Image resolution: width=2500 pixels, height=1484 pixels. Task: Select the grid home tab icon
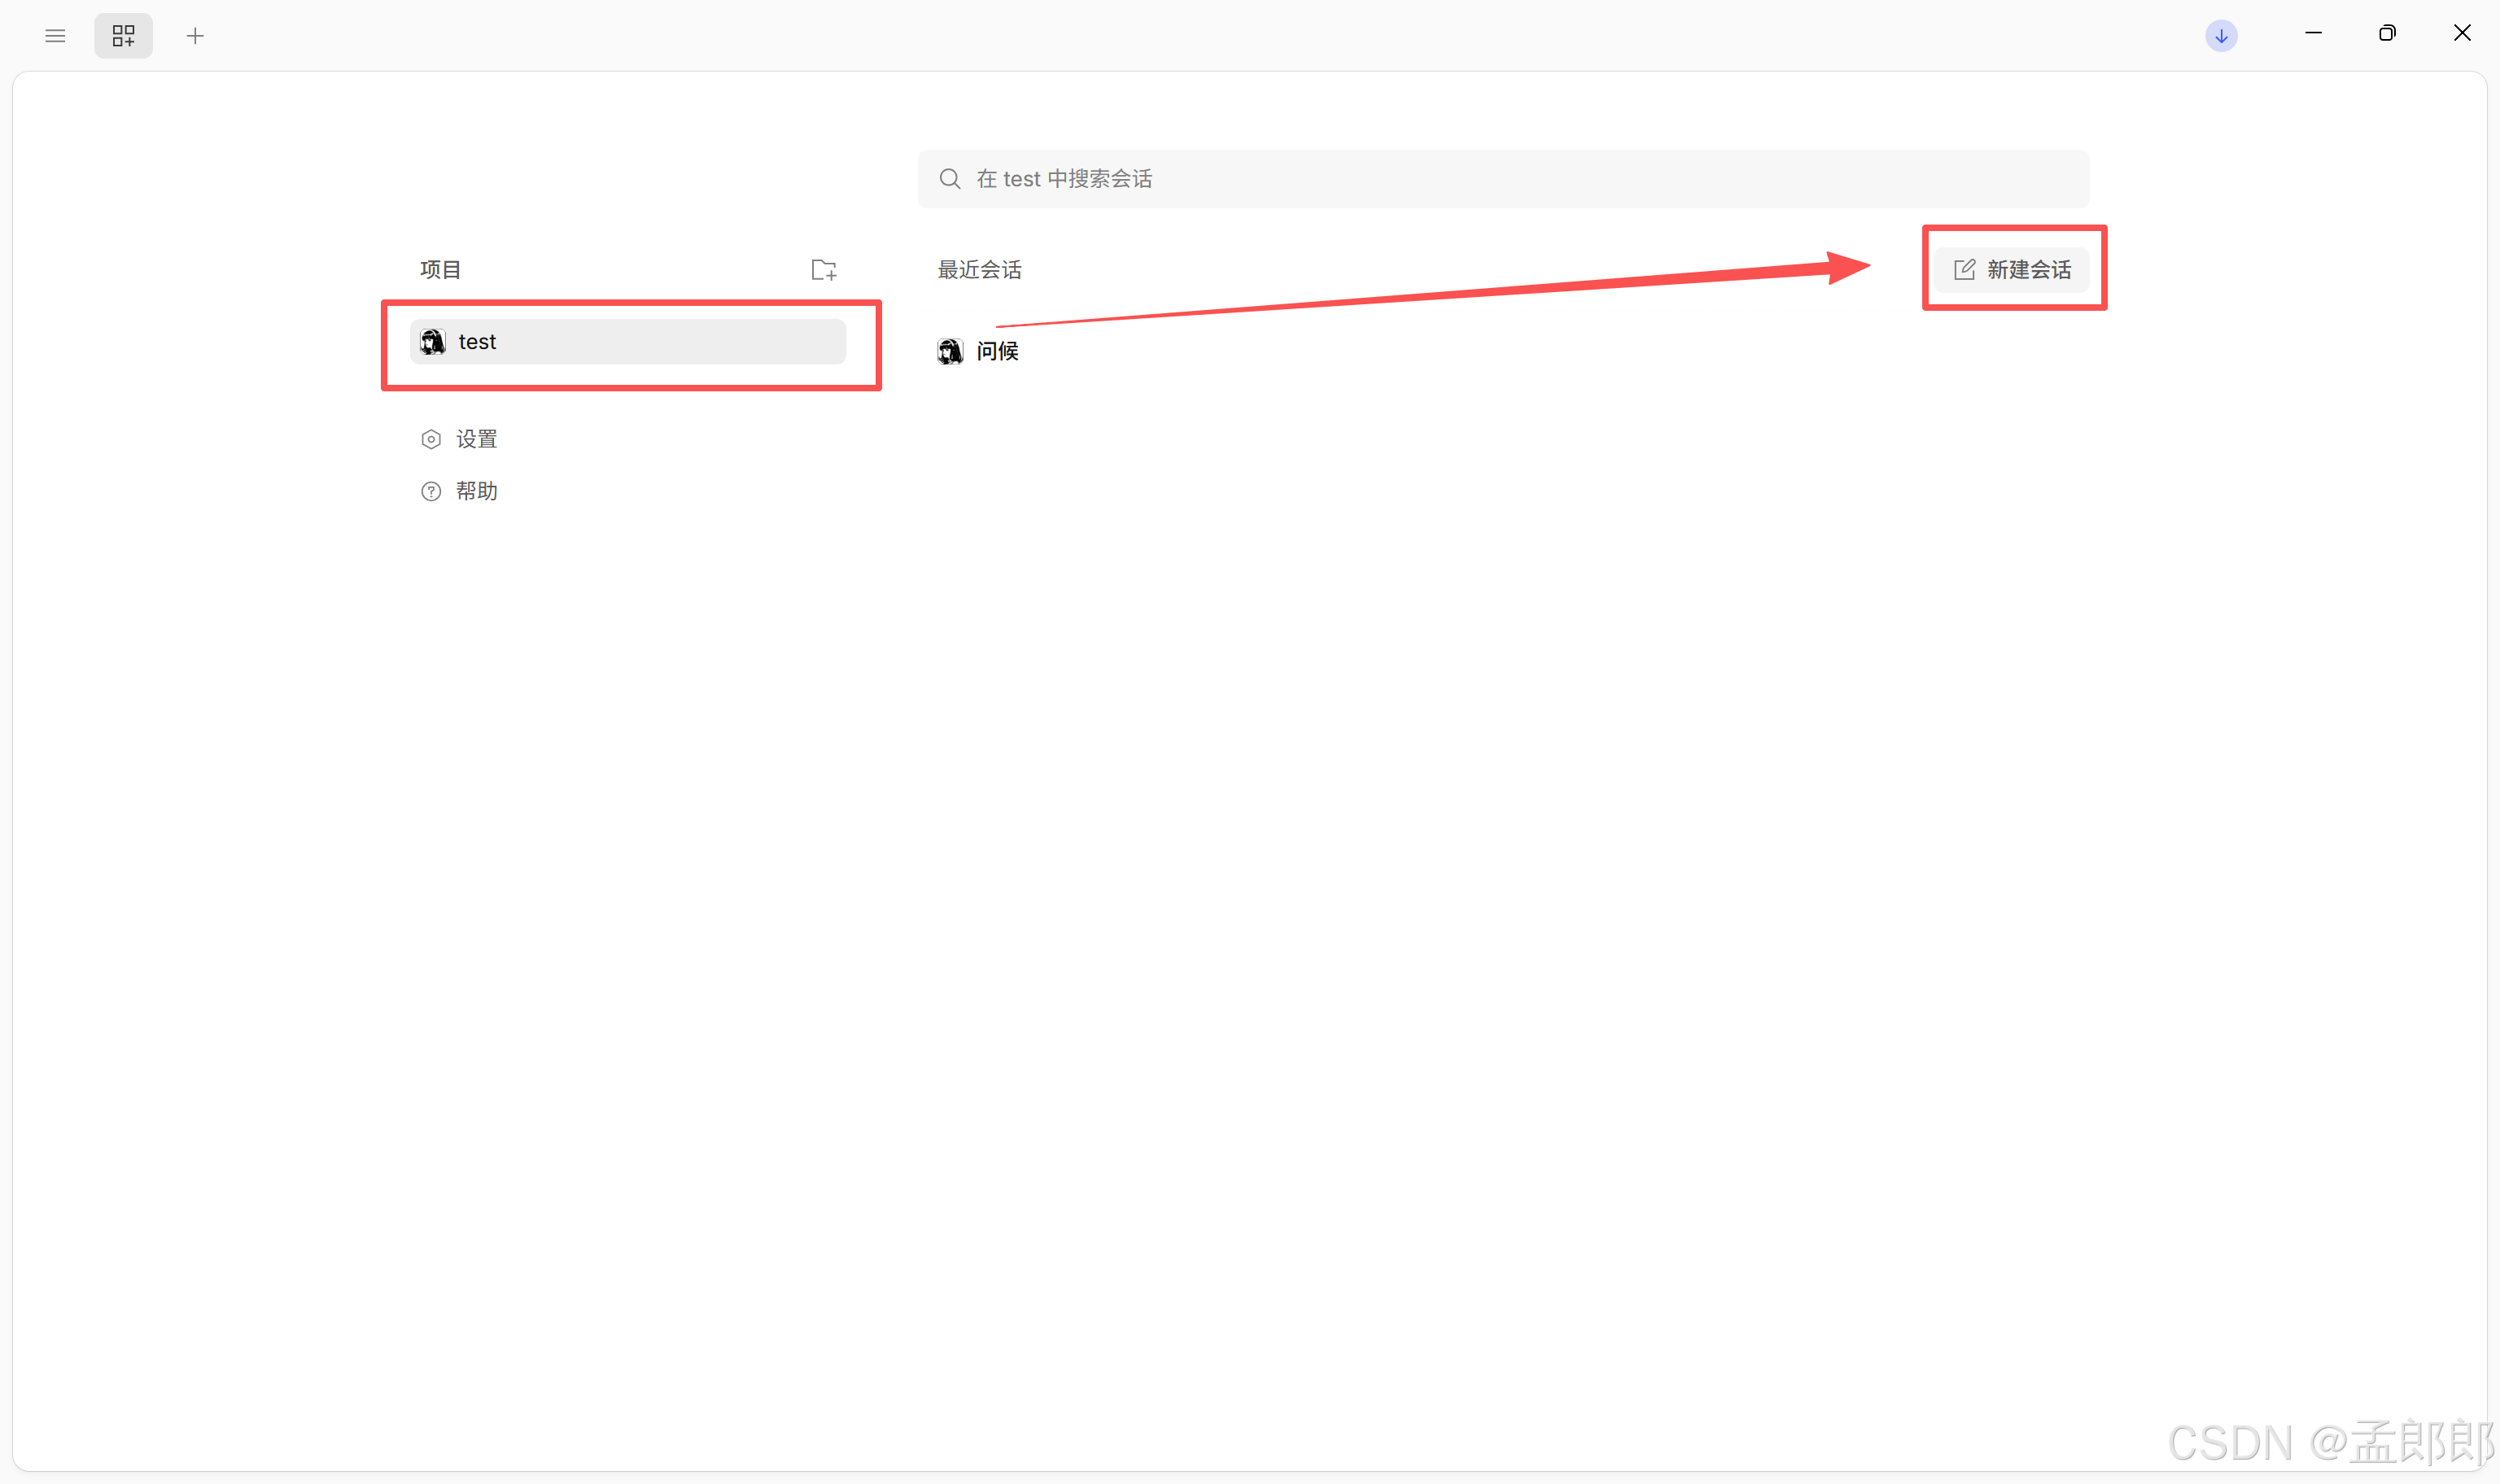[x=123, y=36]
